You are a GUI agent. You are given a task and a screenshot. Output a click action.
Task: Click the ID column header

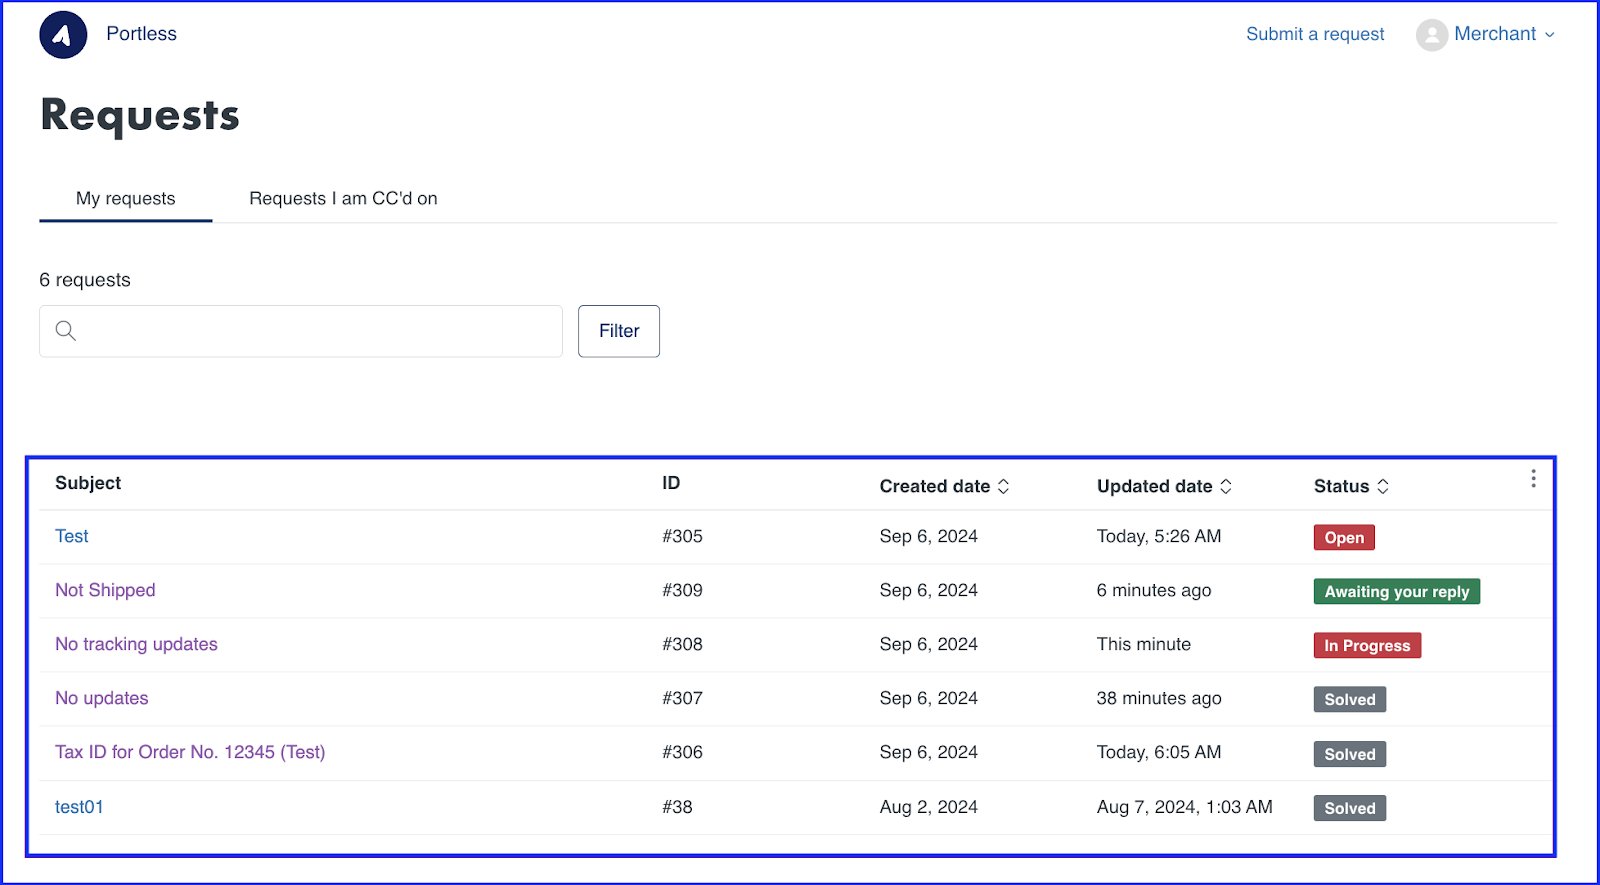pos(671,483)
